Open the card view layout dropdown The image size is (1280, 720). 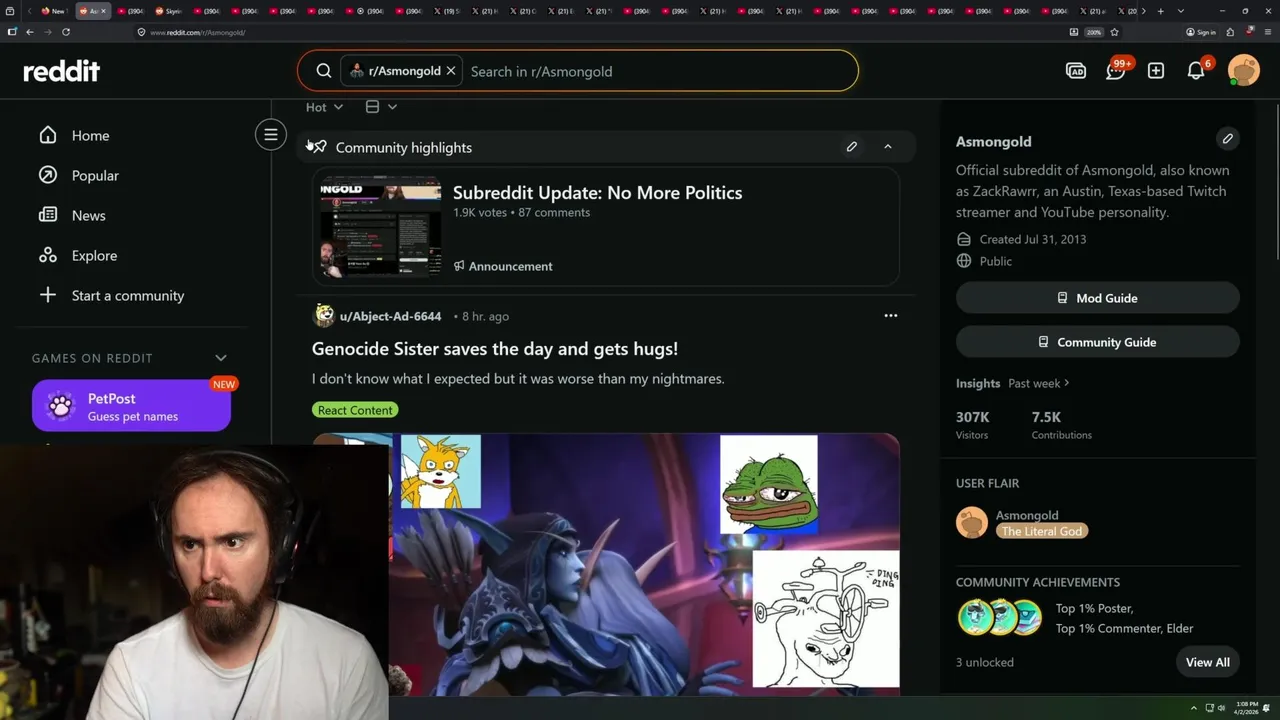coord(381,107)
